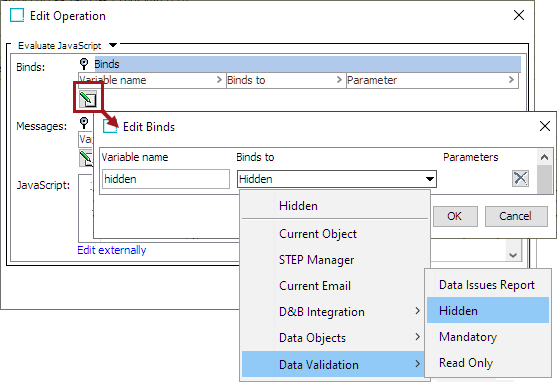This screenshot has width=557, height=385.
Task: Click the edit Binds pencil icon
Action: 87,99
